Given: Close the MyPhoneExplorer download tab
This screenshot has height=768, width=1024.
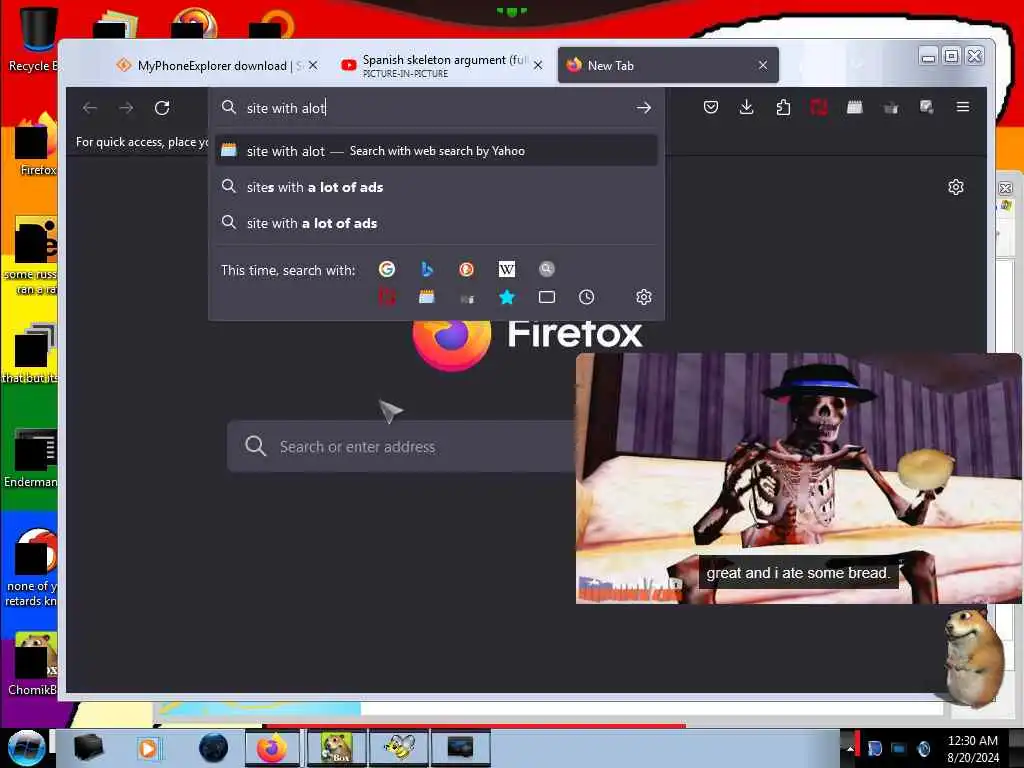Looking at the screenshot, I should (313, 65).
